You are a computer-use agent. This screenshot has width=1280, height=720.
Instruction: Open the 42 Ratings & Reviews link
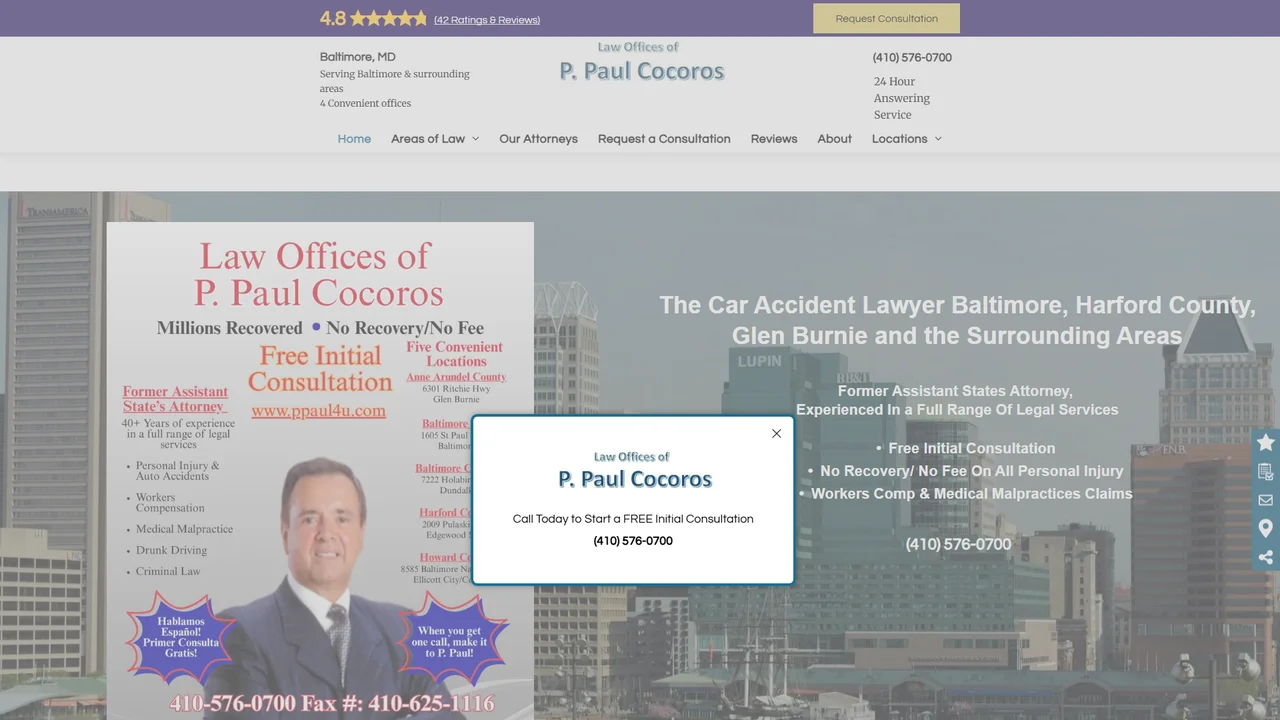coord(487,20)
